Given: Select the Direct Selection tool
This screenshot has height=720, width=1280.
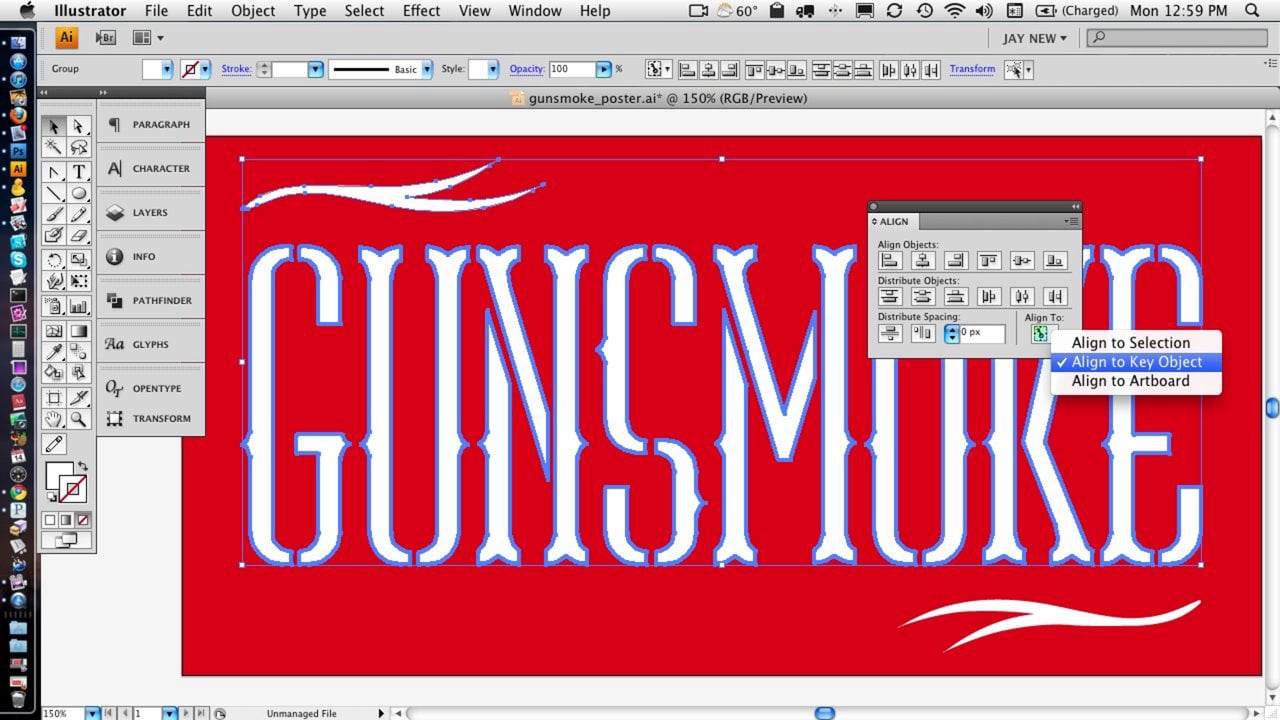Looking at the screenshot, I should click(79, 127).
